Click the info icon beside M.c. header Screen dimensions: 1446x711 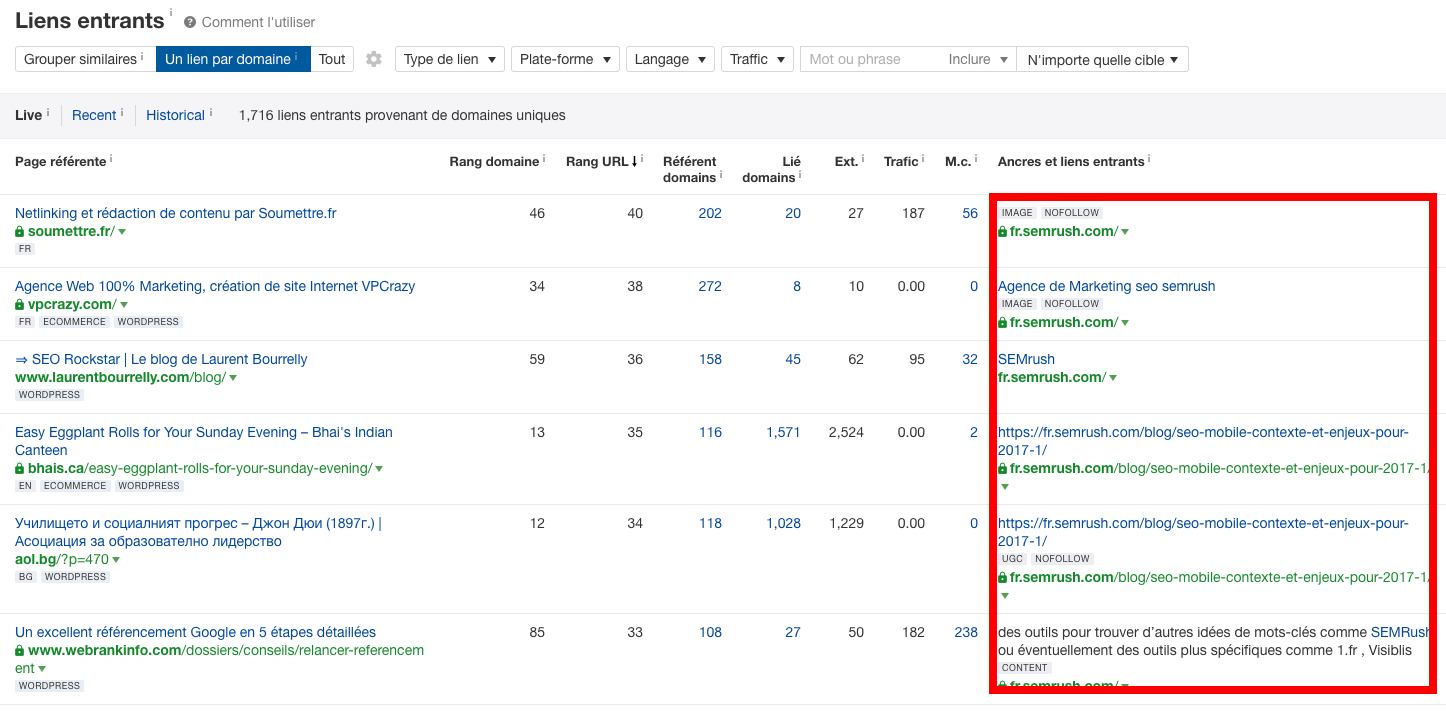coord(976,158)
